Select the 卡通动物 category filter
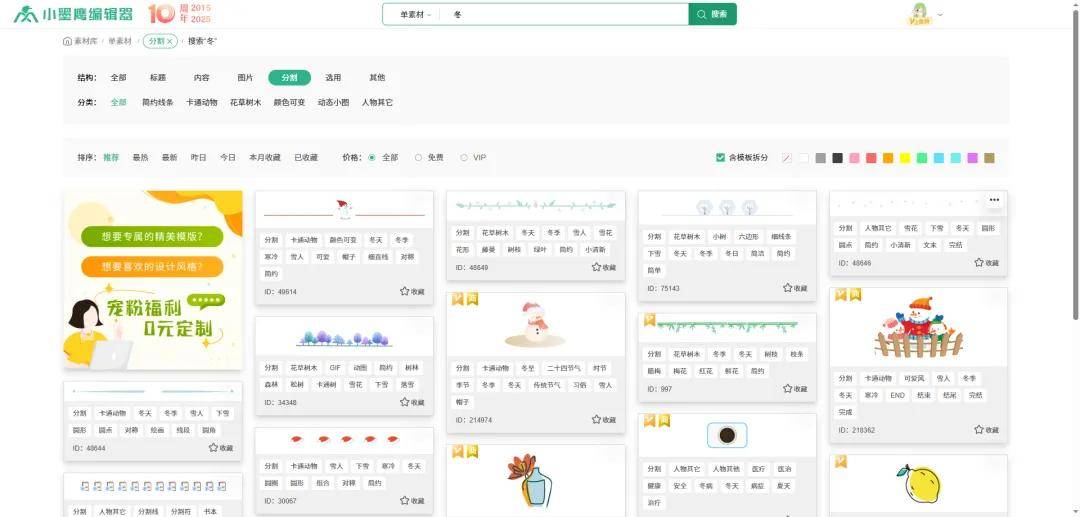This screenshot has height=517, width=1080. pyautogui.click(x=201, y=102)
